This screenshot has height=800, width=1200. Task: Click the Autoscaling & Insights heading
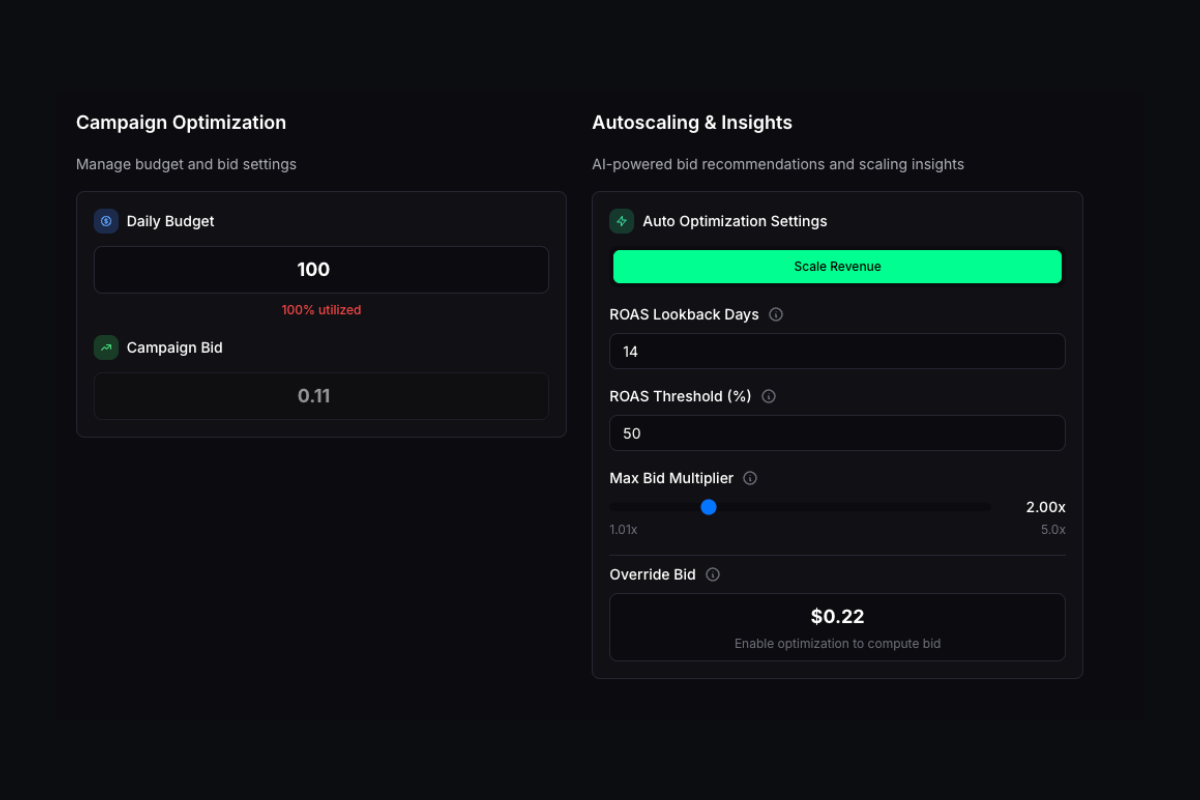[x=692, y=123]
